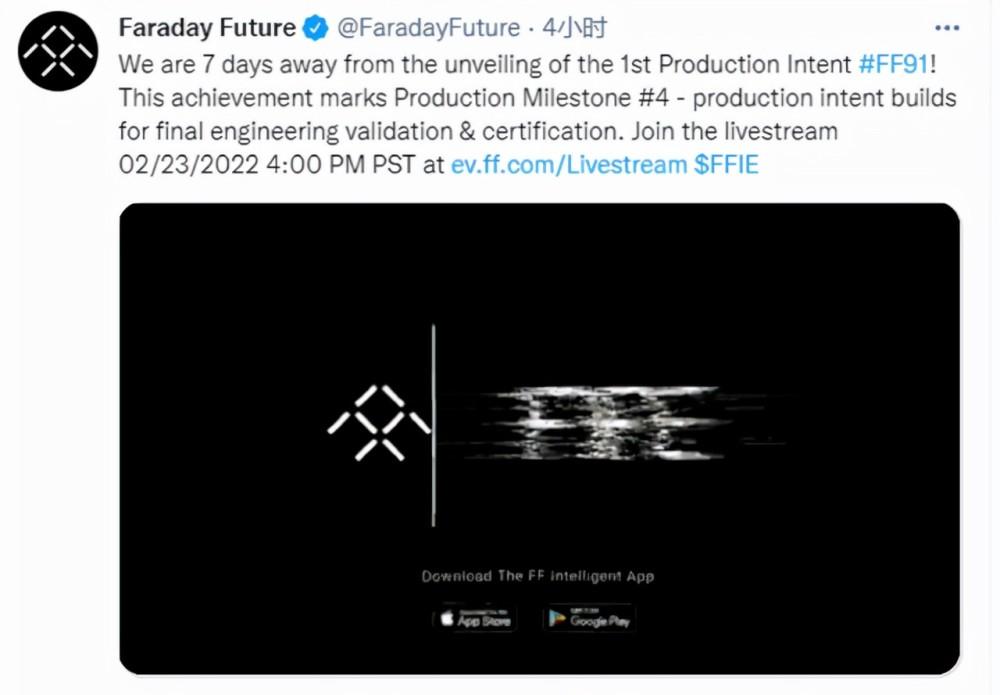Screen dimensions: 1000x695
Task: Open the tweet's 4小时 timestamp
Action: pyautogui.click(x=574, y=27)
